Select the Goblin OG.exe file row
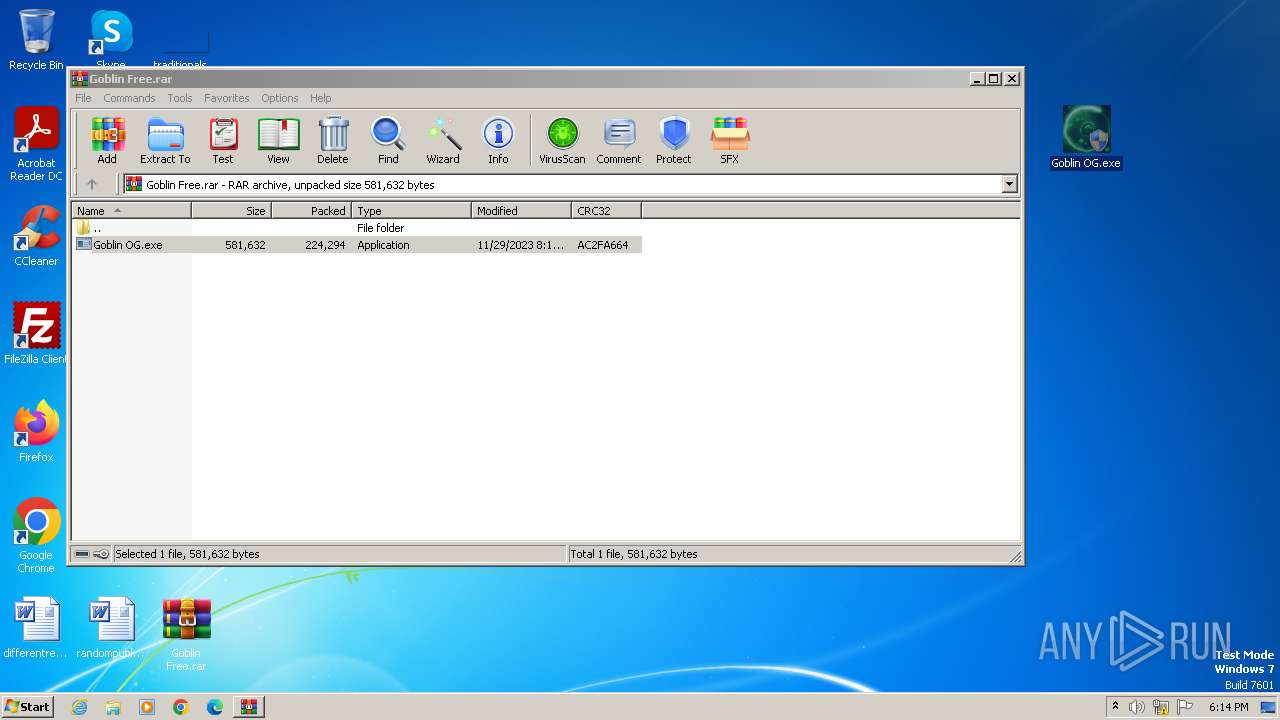Image resolution: width=1280 pixels, height=720 pixels. (x=357, y=245)
